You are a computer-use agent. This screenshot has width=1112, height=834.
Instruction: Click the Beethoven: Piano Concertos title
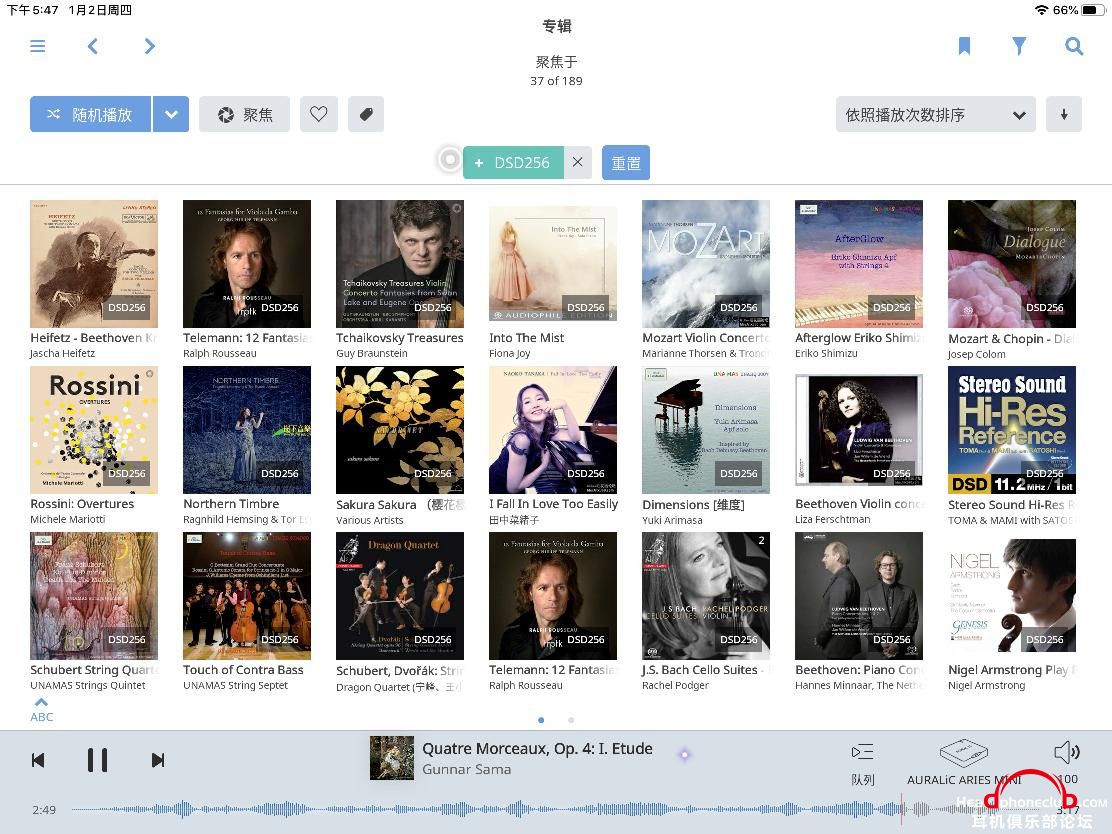click(x=859, y=669)
